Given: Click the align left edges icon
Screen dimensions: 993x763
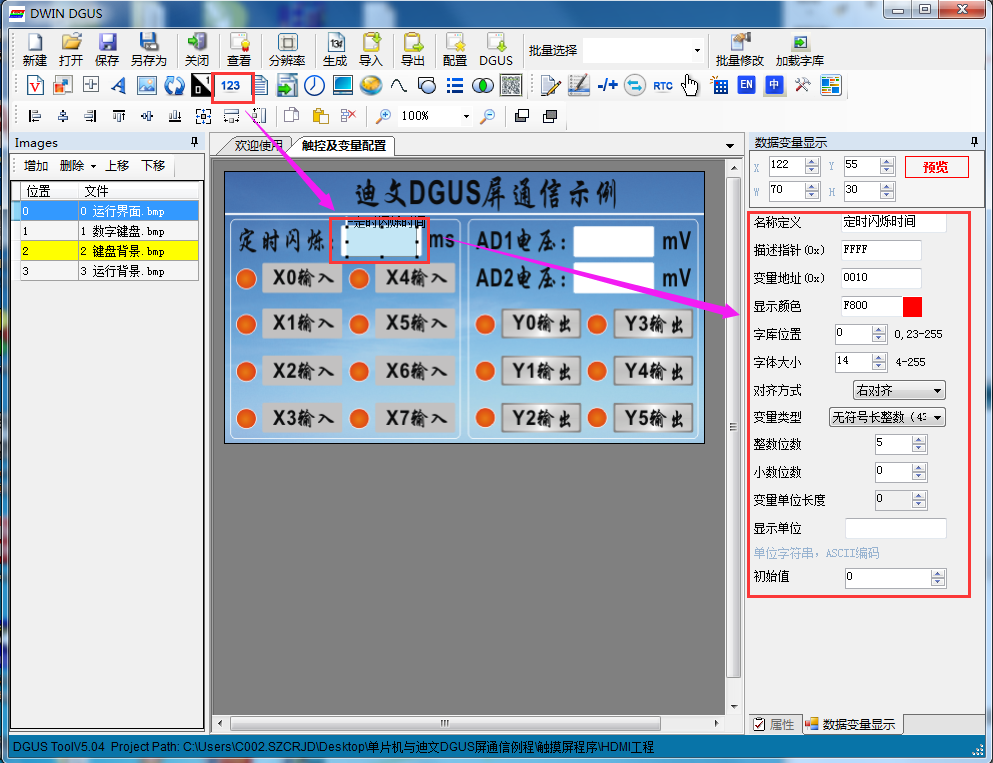Looking at the screenshot, I should [34, 116].
